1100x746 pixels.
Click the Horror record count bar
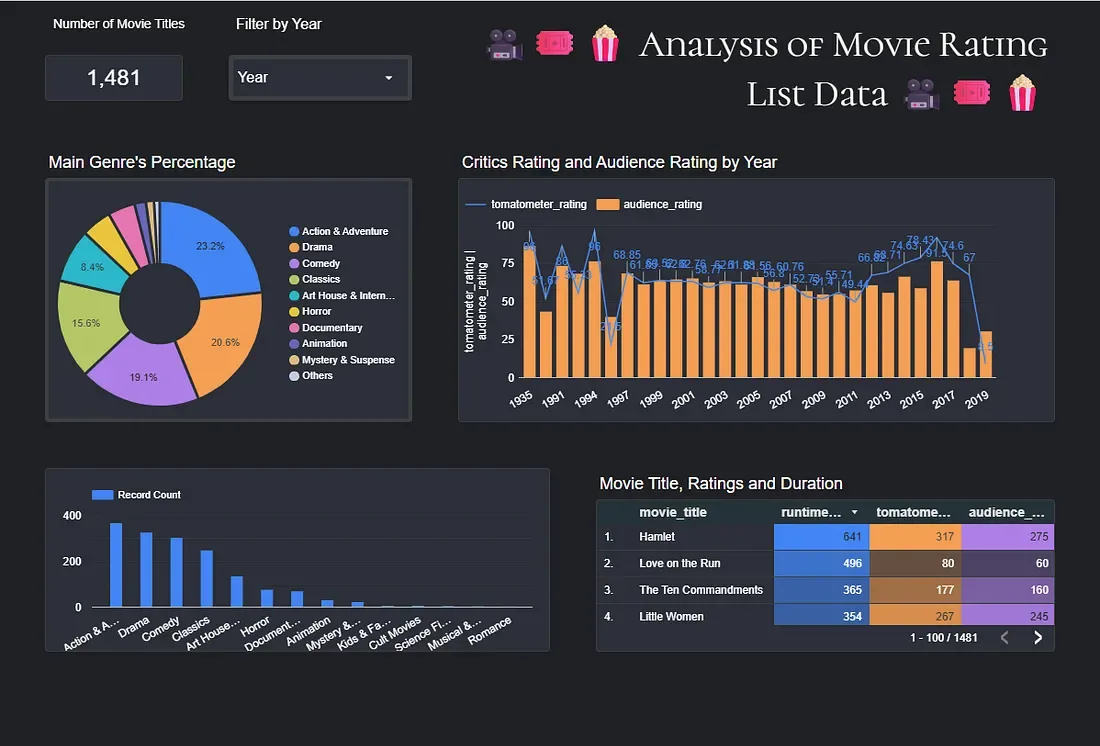coord(267,599)
